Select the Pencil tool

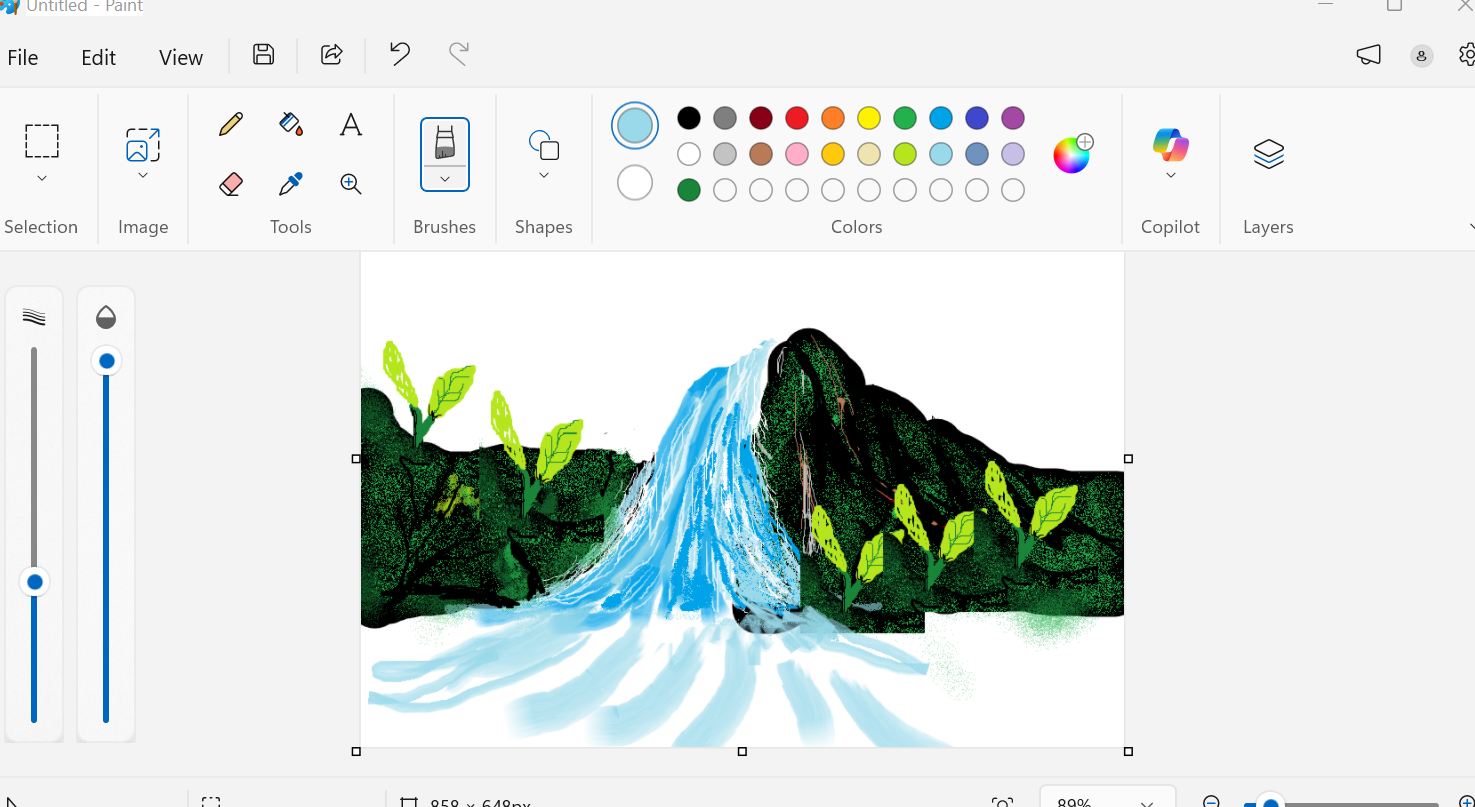[x=229, y=123]
